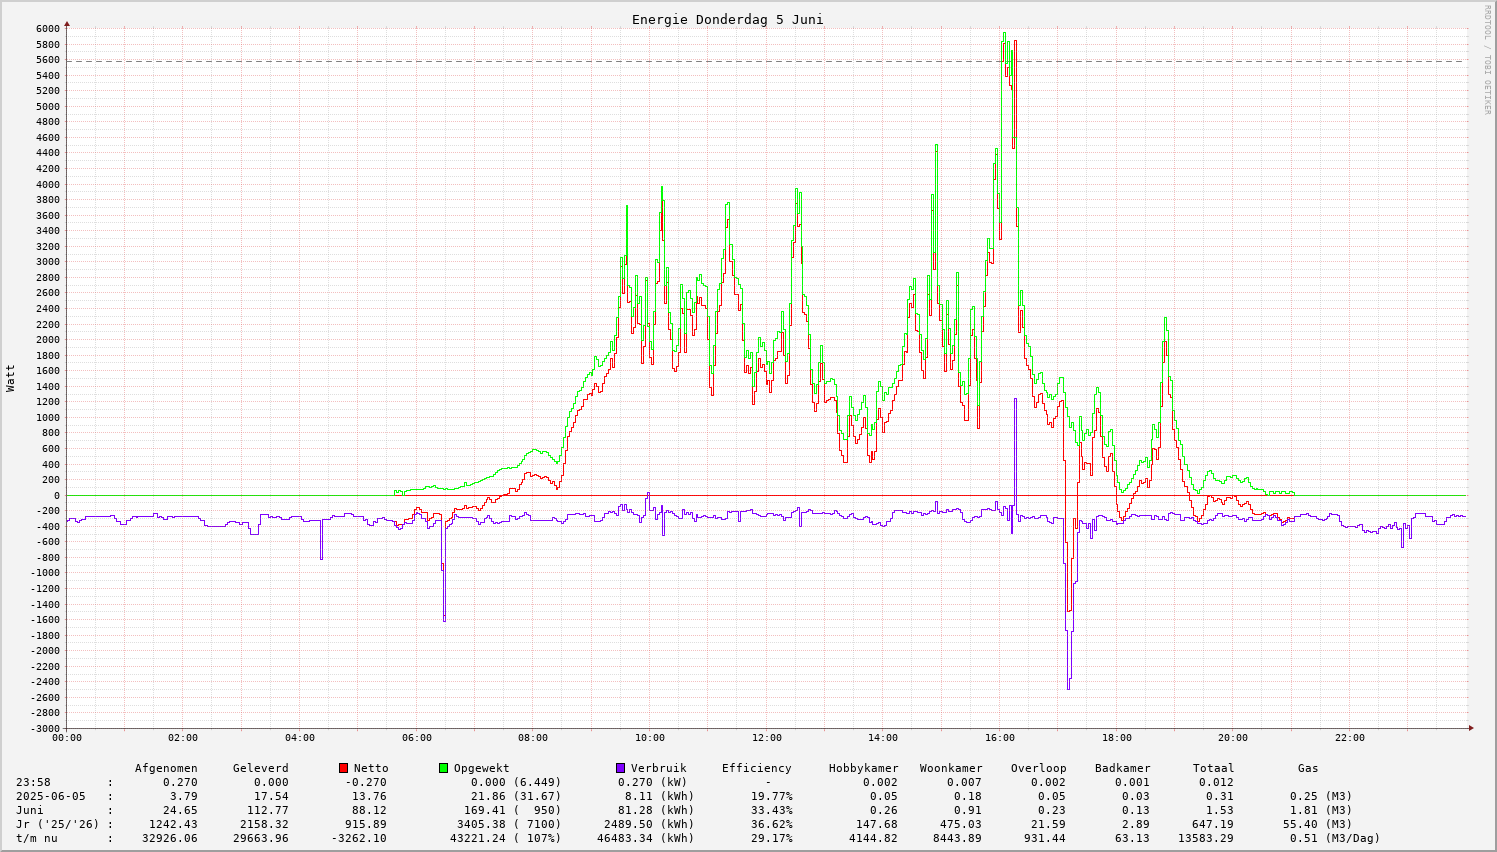Image resolution: width=1497 pixels, height=852 pixels.
Task: Click the red Netto legend swatch
Action: 343,768
